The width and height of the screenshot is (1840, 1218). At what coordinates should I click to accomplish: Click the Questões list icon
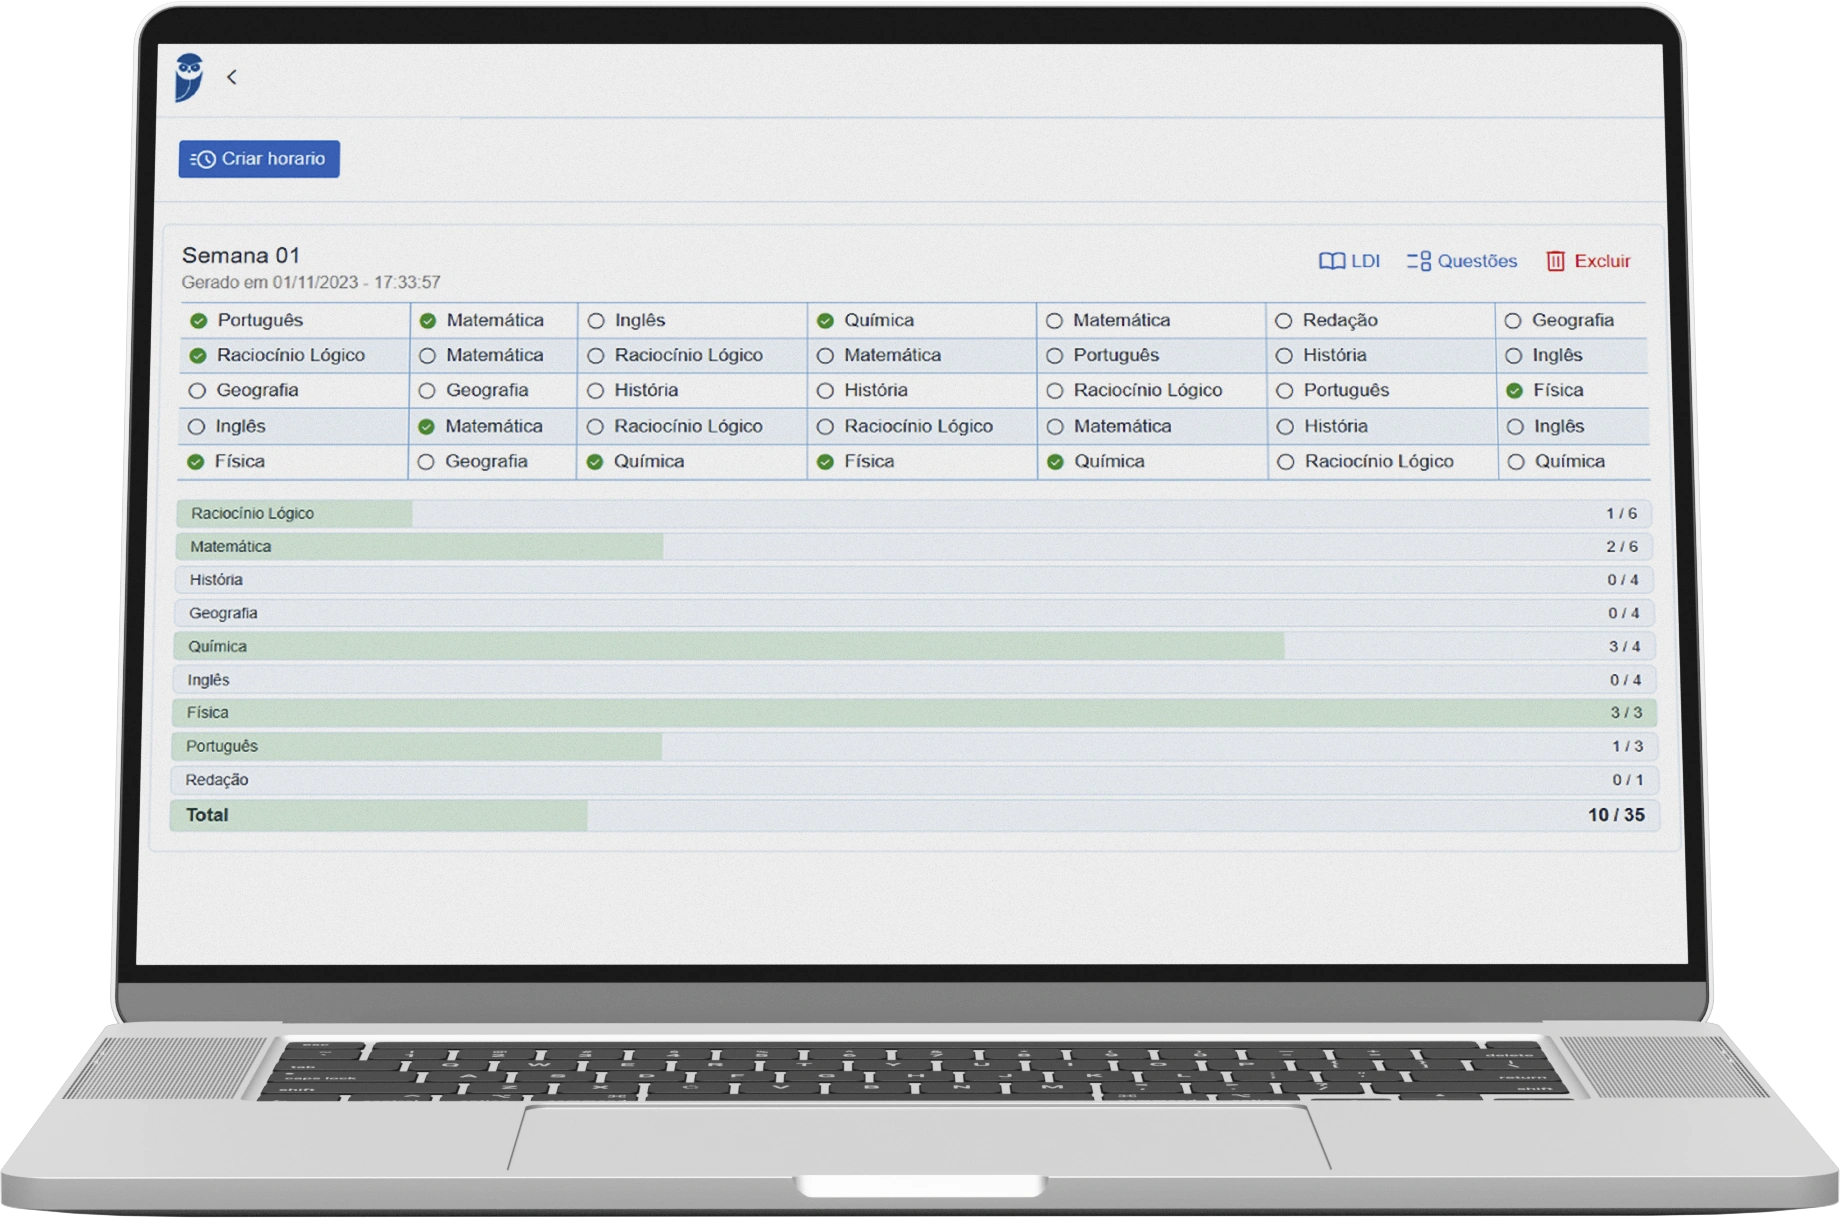tap(1418, 261)
